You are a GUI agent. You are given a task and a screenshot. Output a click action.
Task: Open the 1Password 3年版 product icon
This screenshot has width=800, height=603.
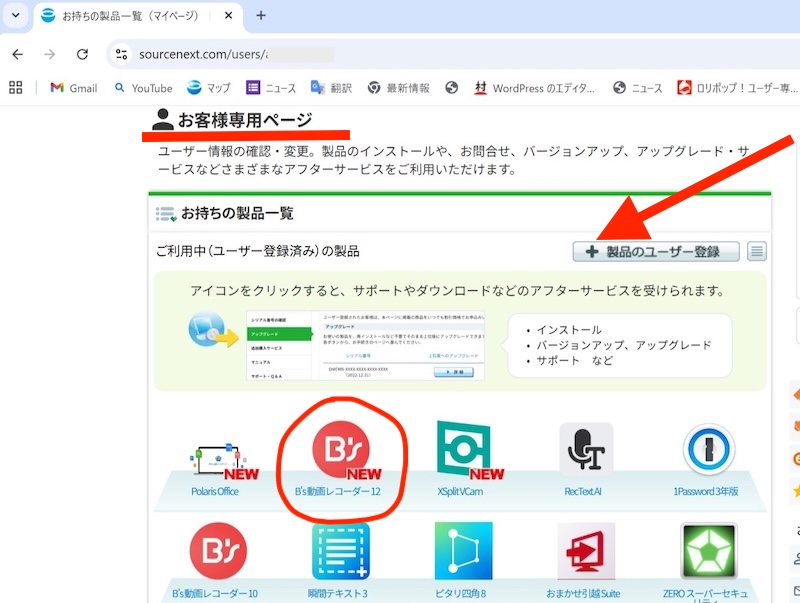708,450
